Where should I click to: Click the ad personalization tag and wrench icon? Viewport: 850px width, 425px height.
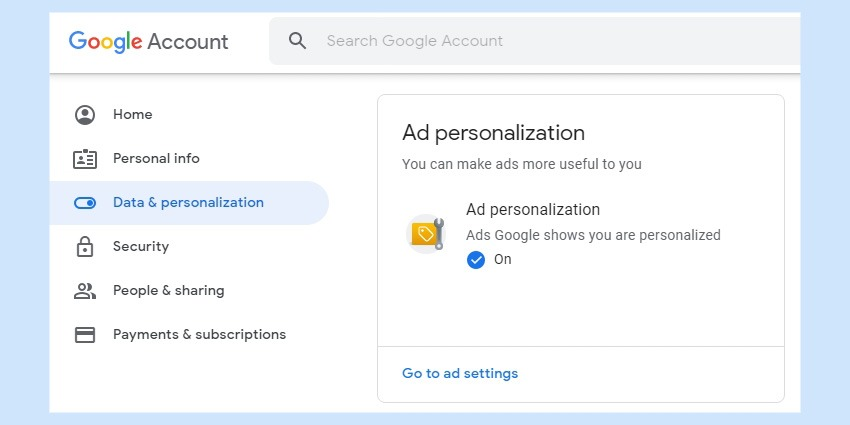pyautogui.click(x=427, y=234)
